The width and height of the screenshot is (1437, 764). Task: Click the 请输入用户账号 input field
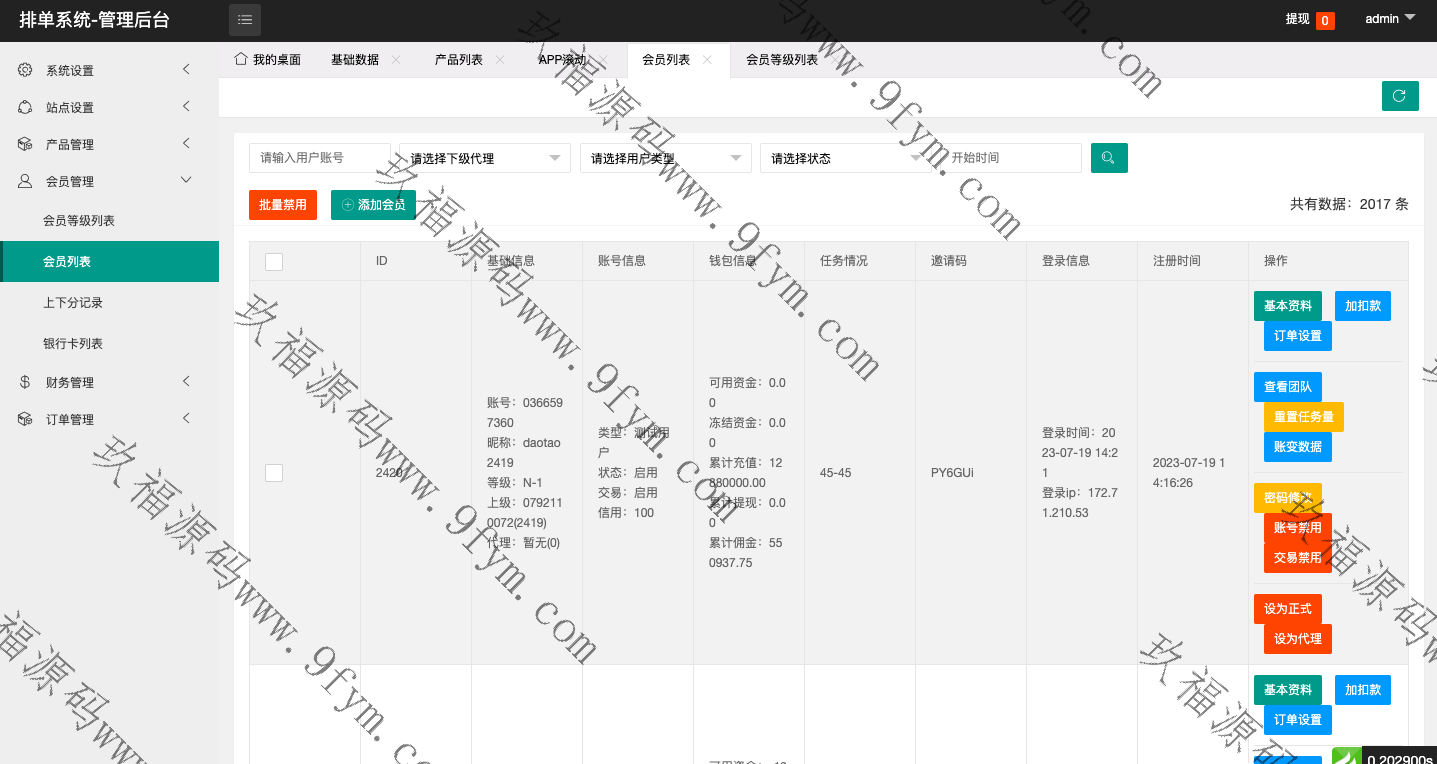tap(319, 158)
